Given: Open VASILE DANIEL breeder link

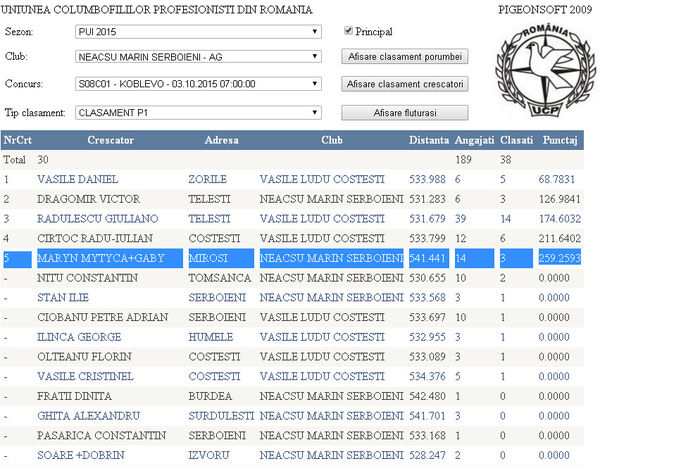Looking at the screenshot, I should [x=77, y=179].
